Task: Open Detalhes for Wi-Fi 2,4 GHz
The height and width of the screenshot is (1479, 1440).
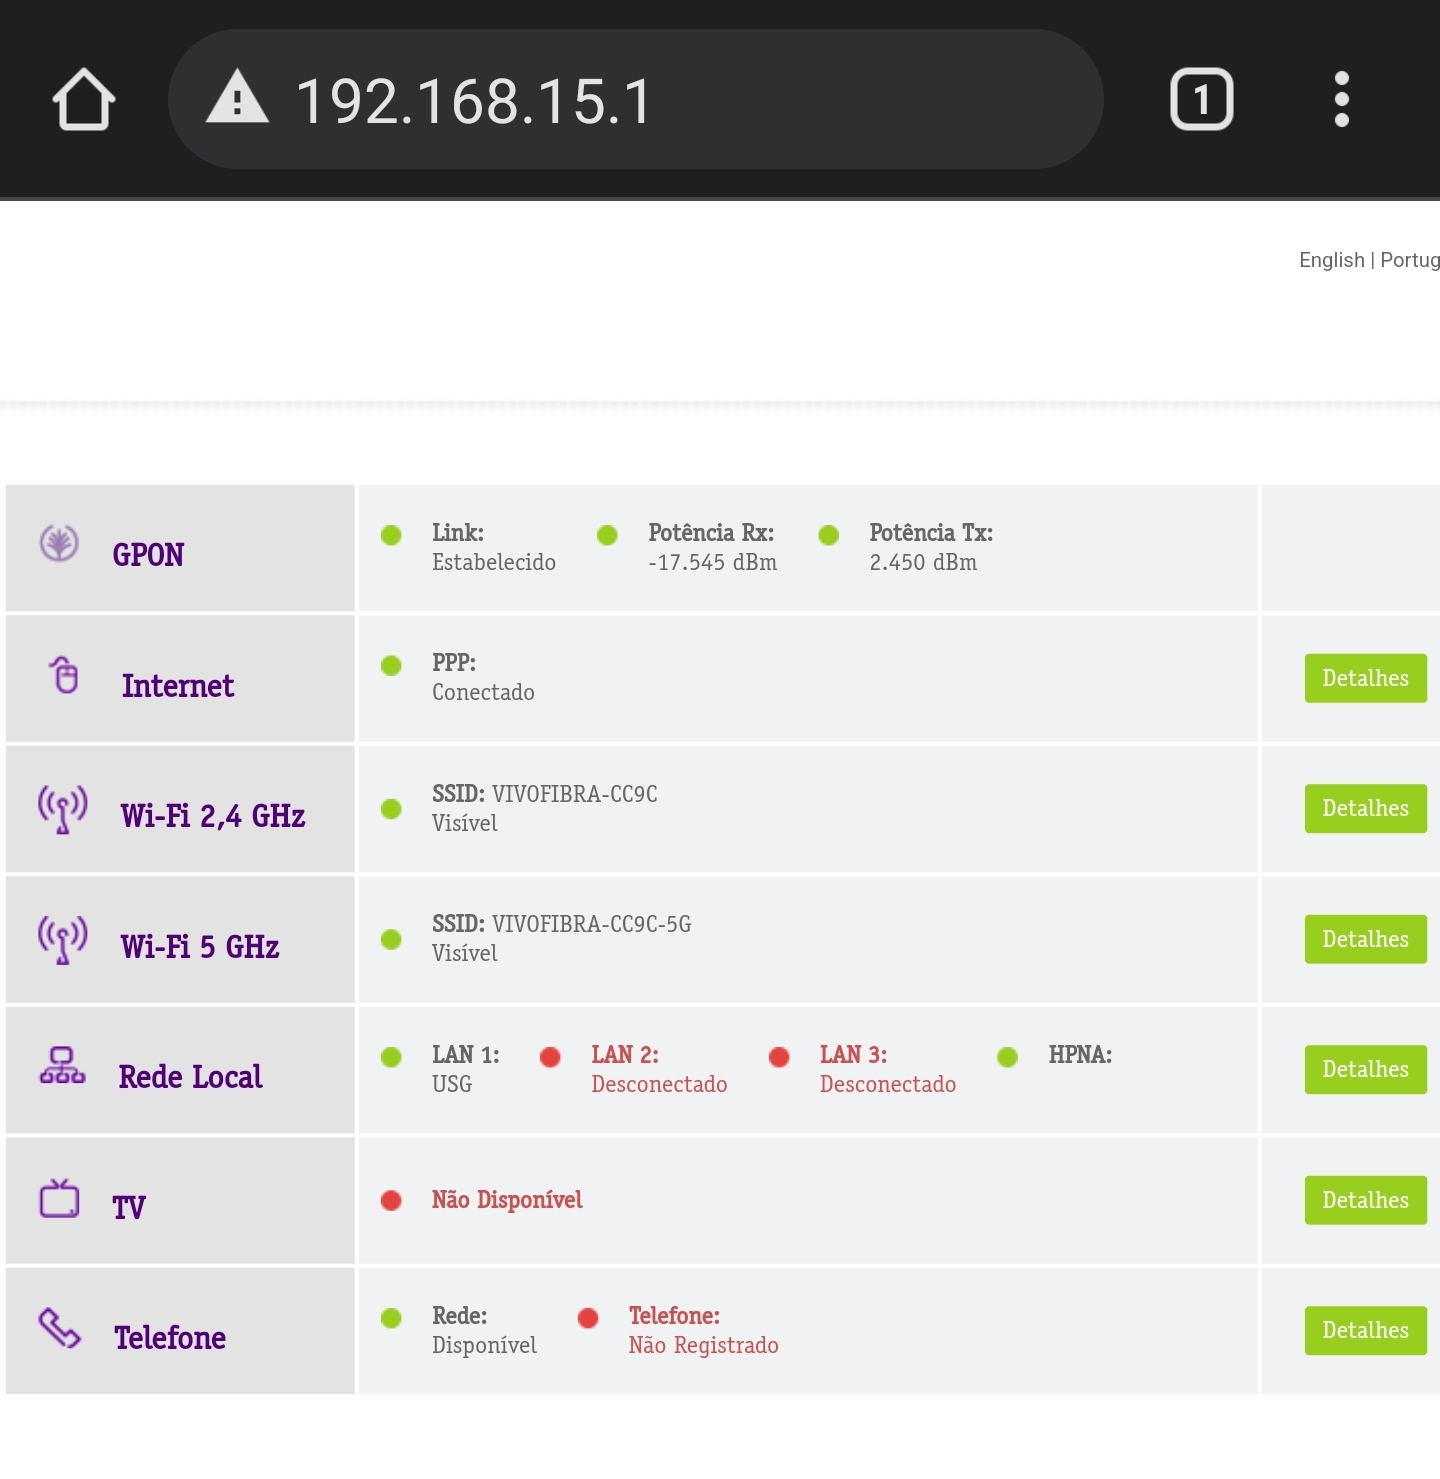Action: (1365, 808)
